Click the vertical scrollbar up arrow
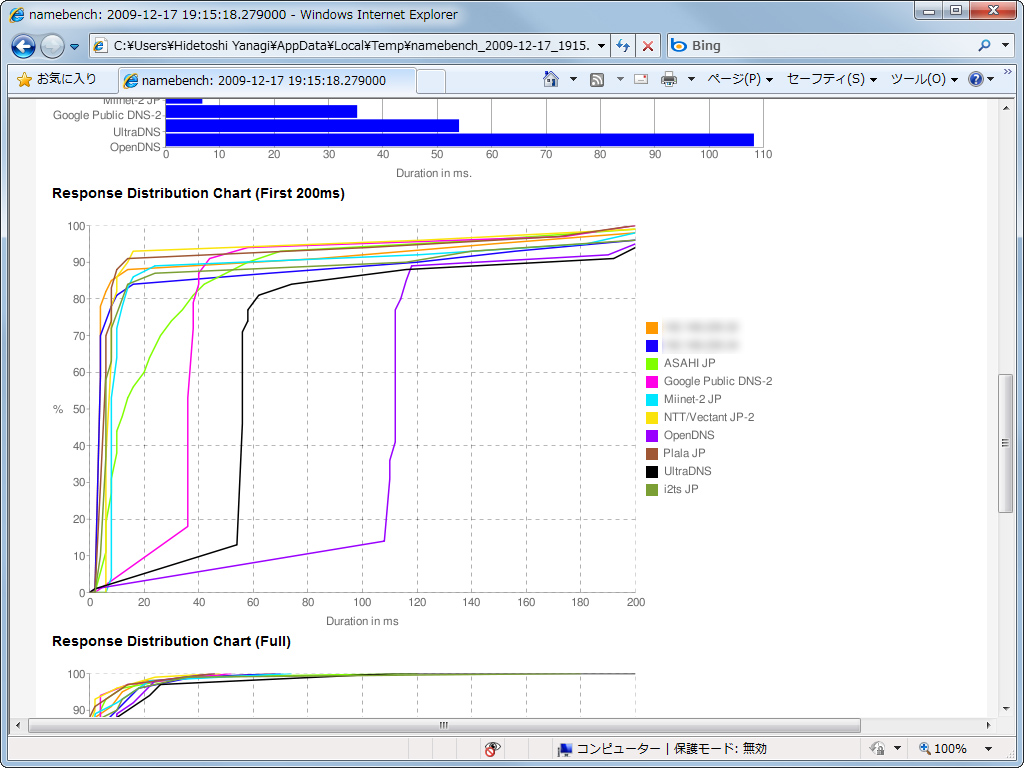The width and height of the screenshot is (1024, 768). (1005, 107)
